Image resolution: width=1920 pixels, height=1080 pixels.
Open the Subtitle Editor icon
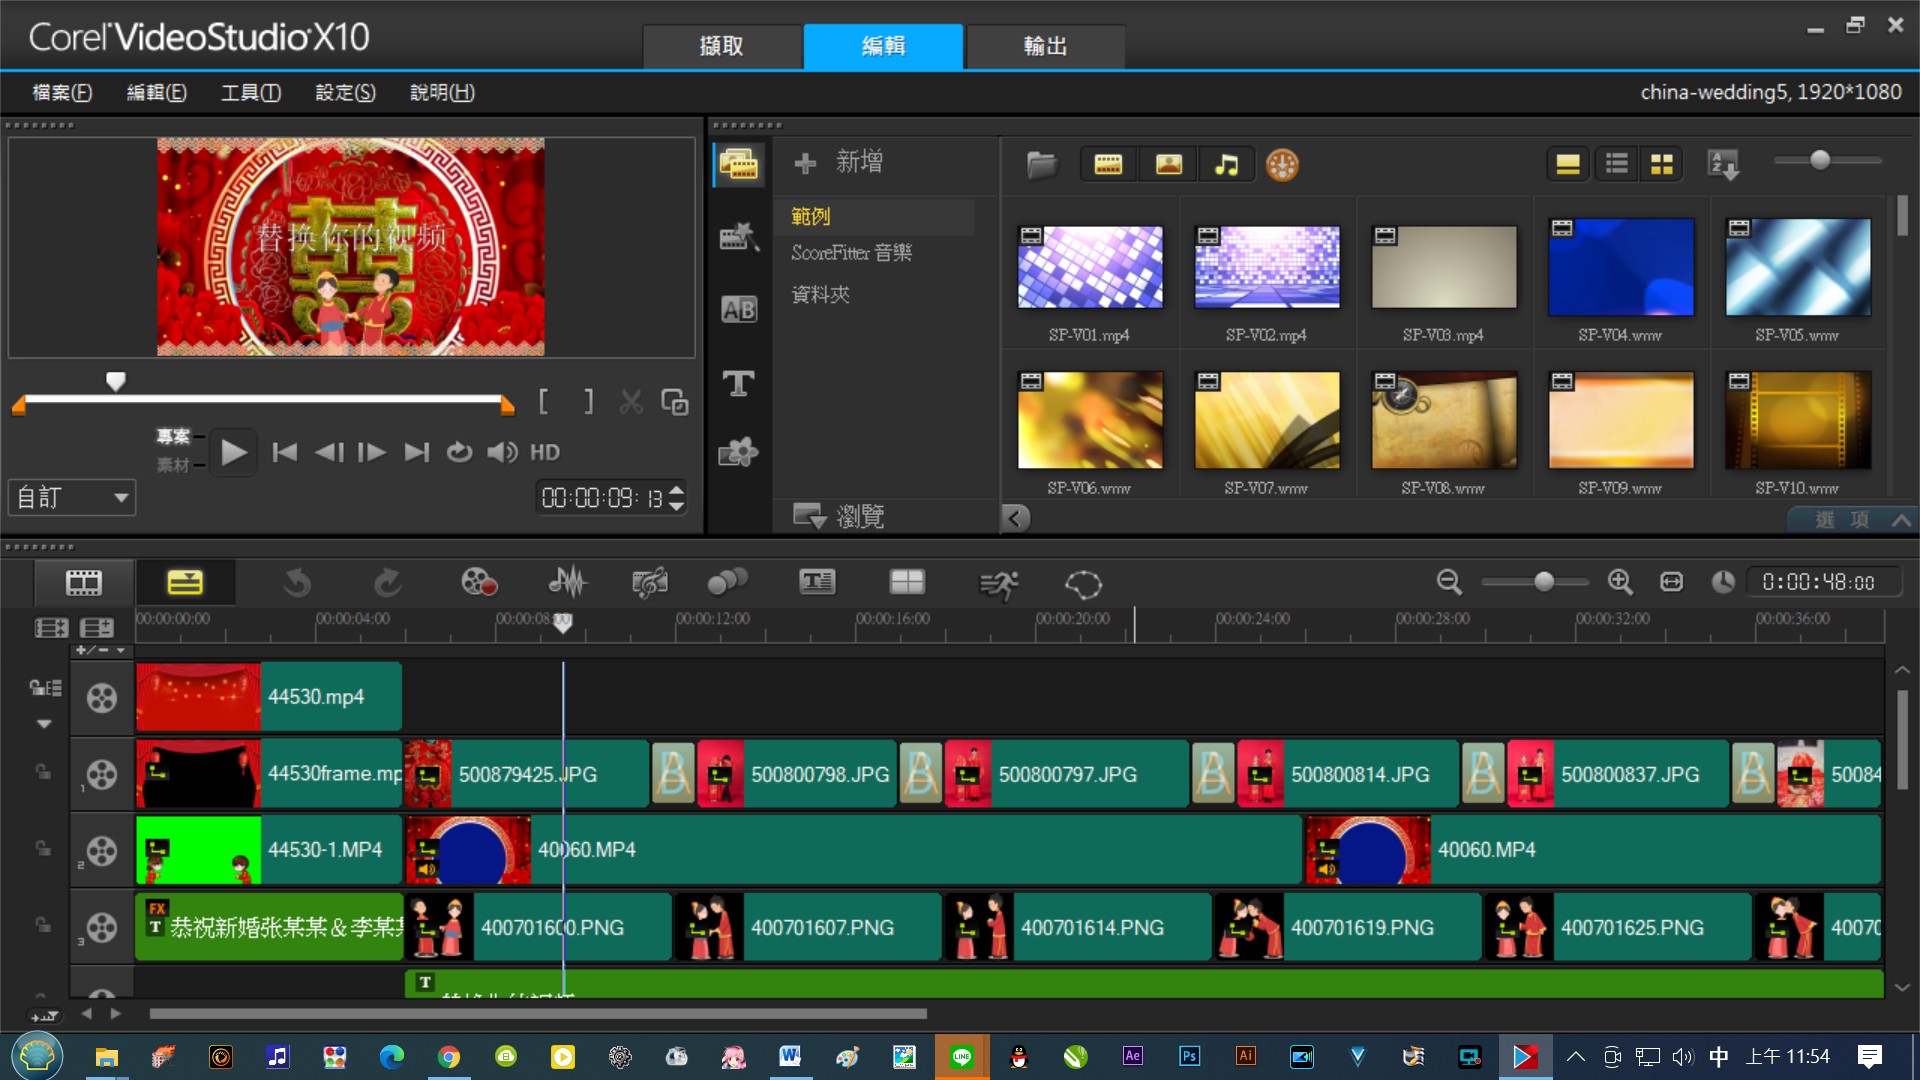click(x=817, y=582)
